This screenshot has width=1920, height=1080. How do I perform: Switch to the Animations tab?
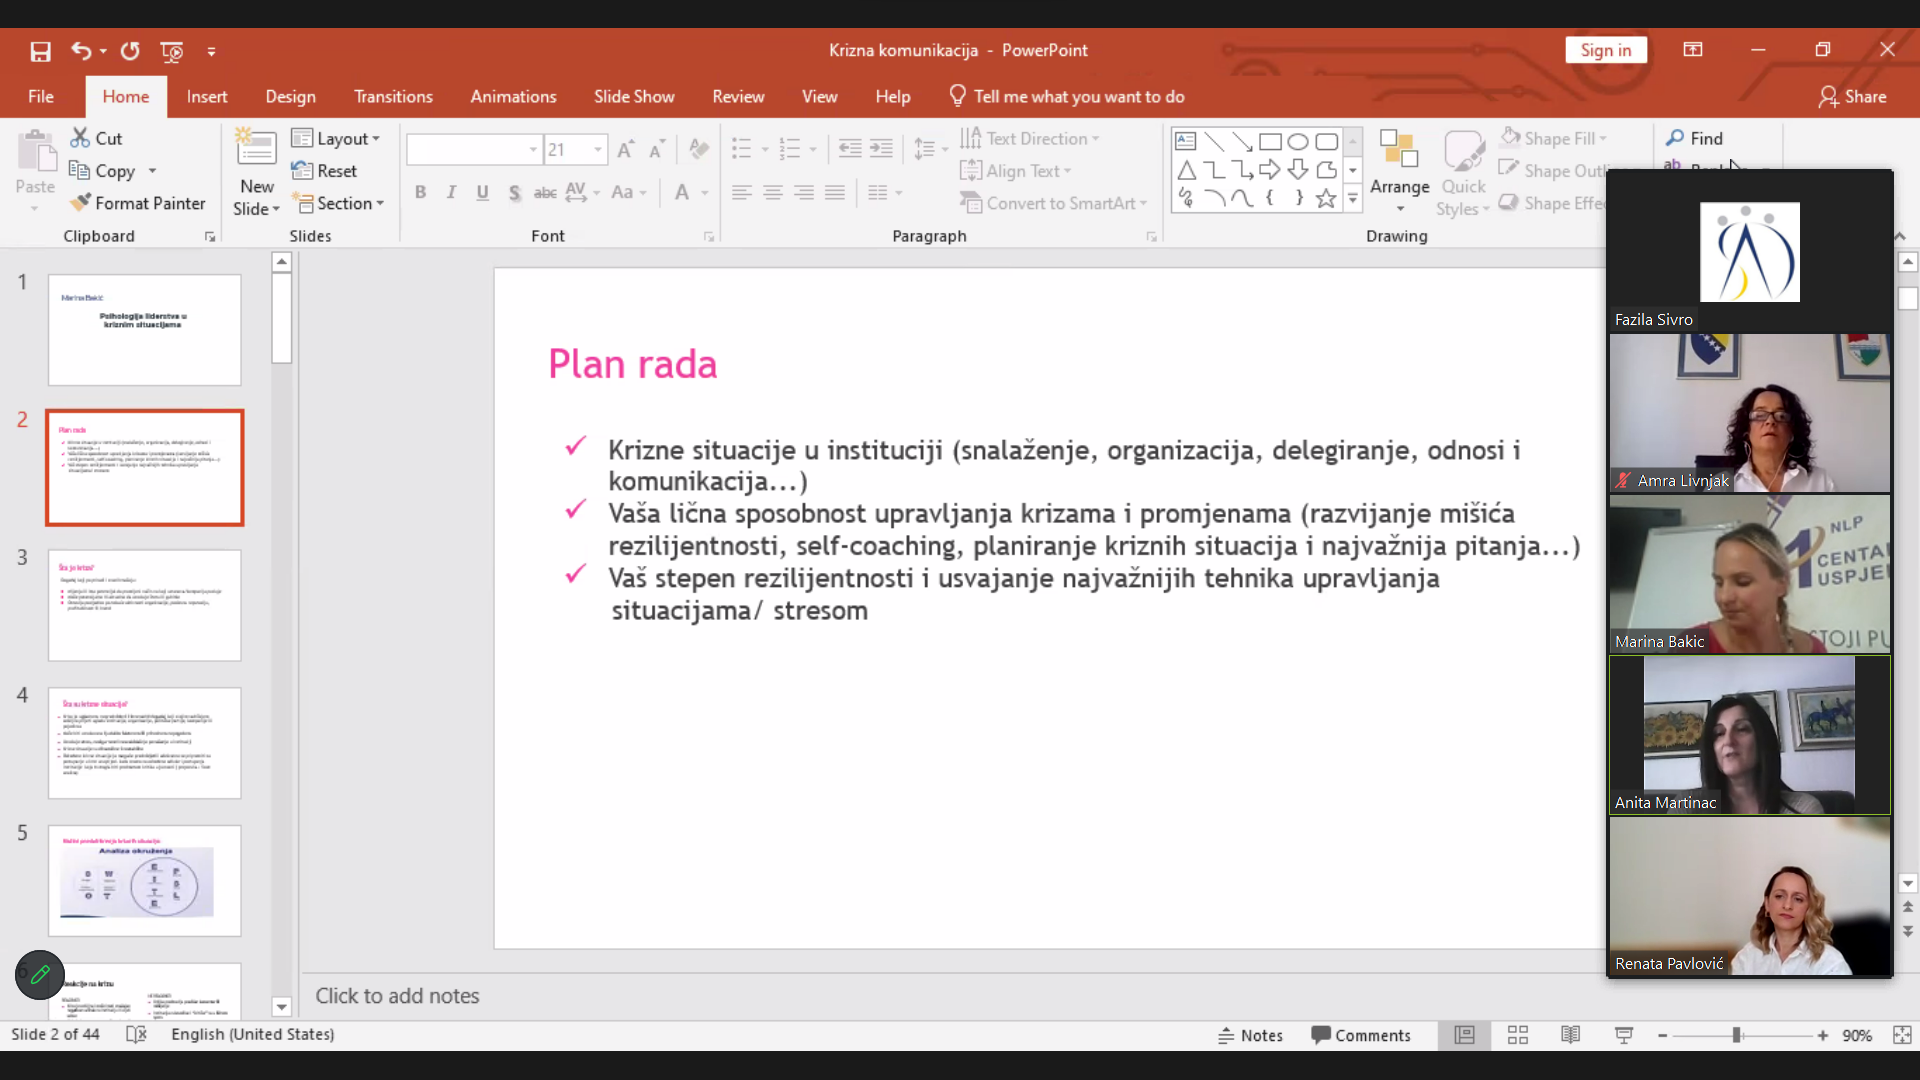513,96
